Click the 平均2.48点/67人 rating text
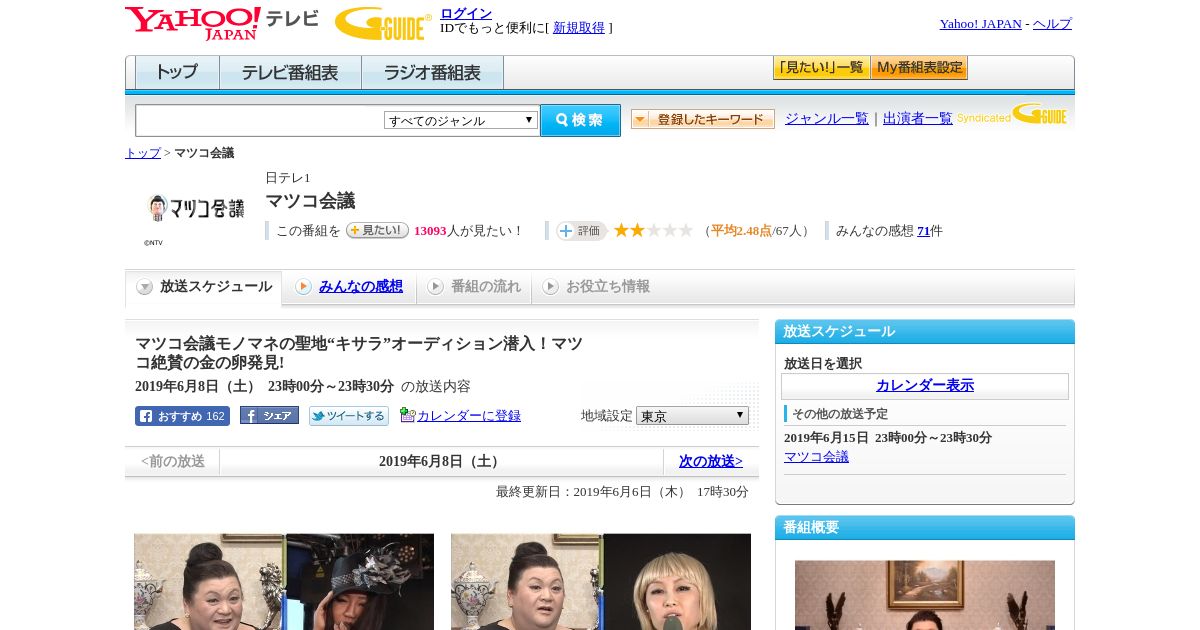The image size is (1200, 630). (x=757, y=231)
